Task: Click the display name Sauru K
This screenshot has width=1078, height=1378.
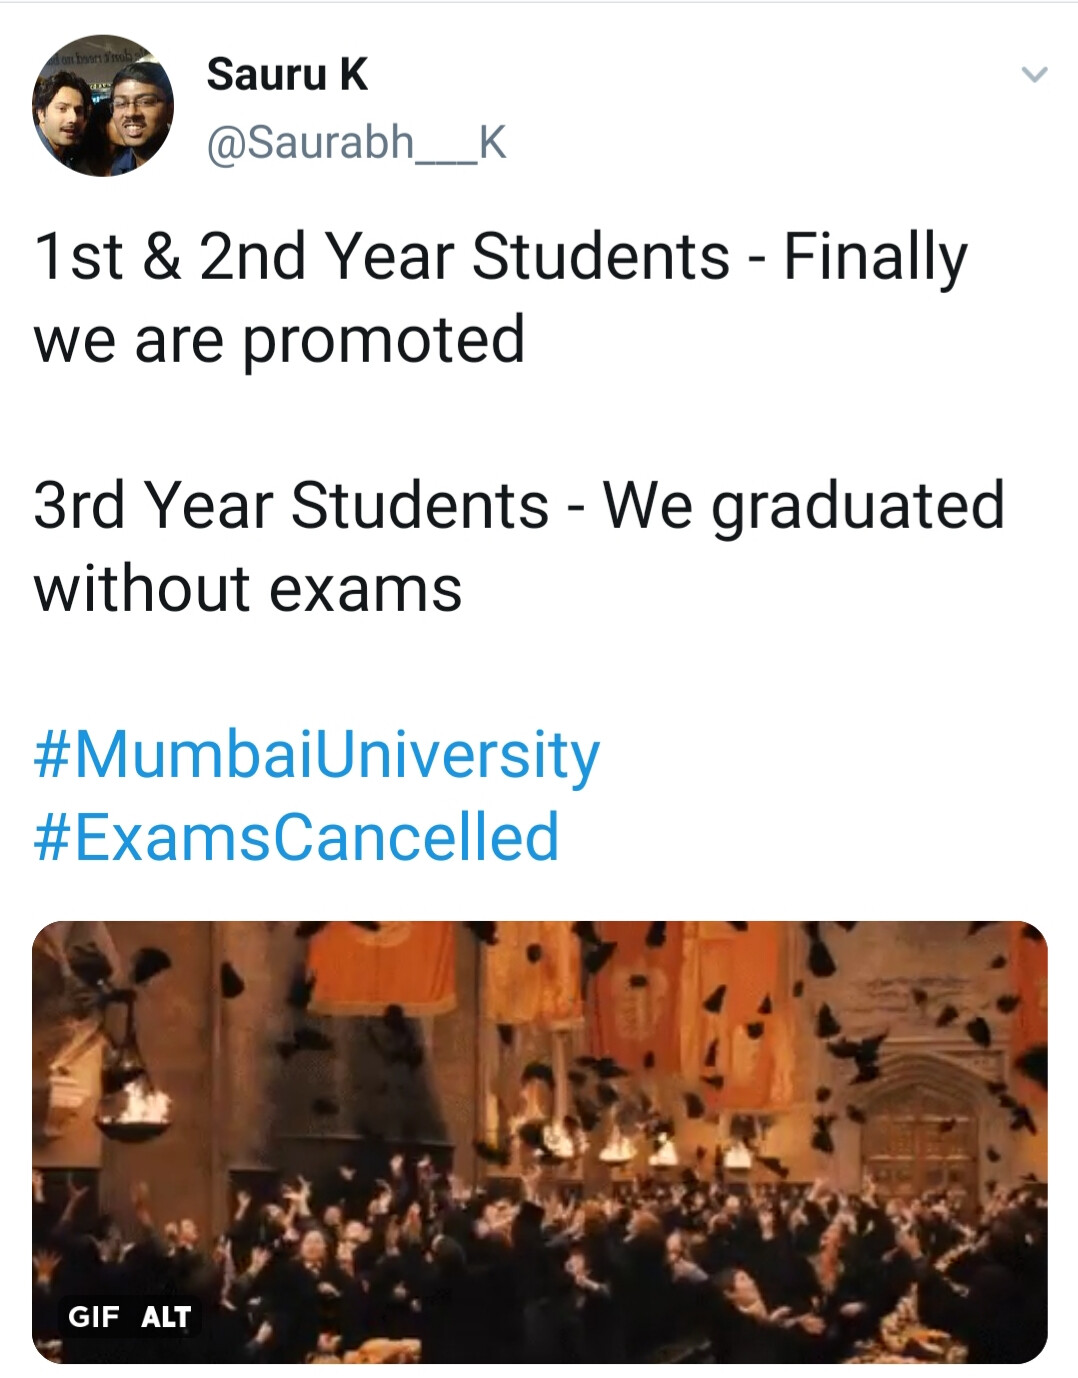Action: point(287,75)
